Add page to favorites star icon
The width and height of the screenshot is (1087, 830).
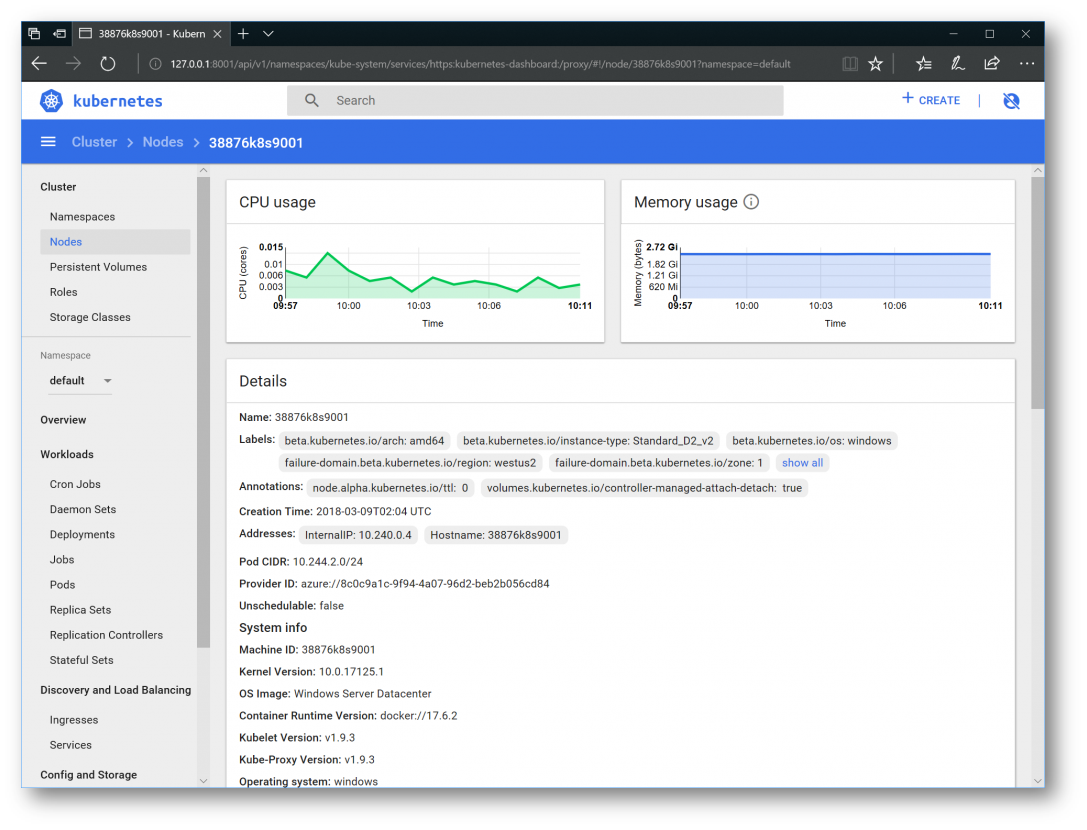coord(876,64)
